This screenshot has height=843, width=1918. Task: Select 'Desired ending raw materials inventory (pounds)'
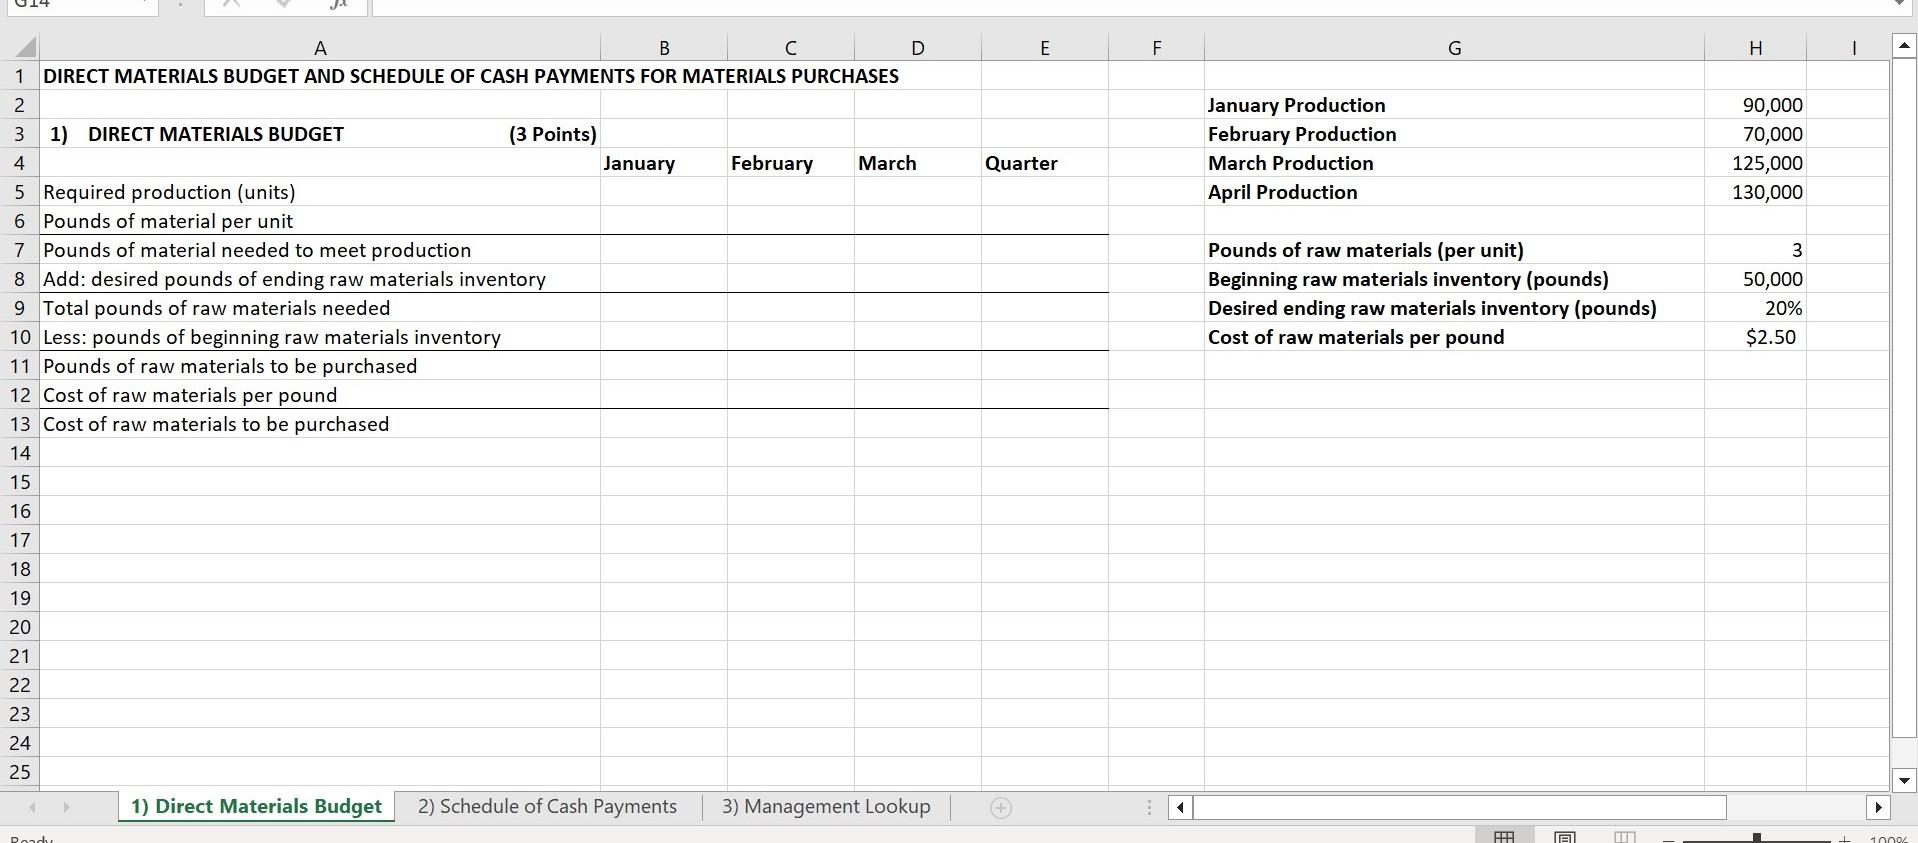point(1455,308)
